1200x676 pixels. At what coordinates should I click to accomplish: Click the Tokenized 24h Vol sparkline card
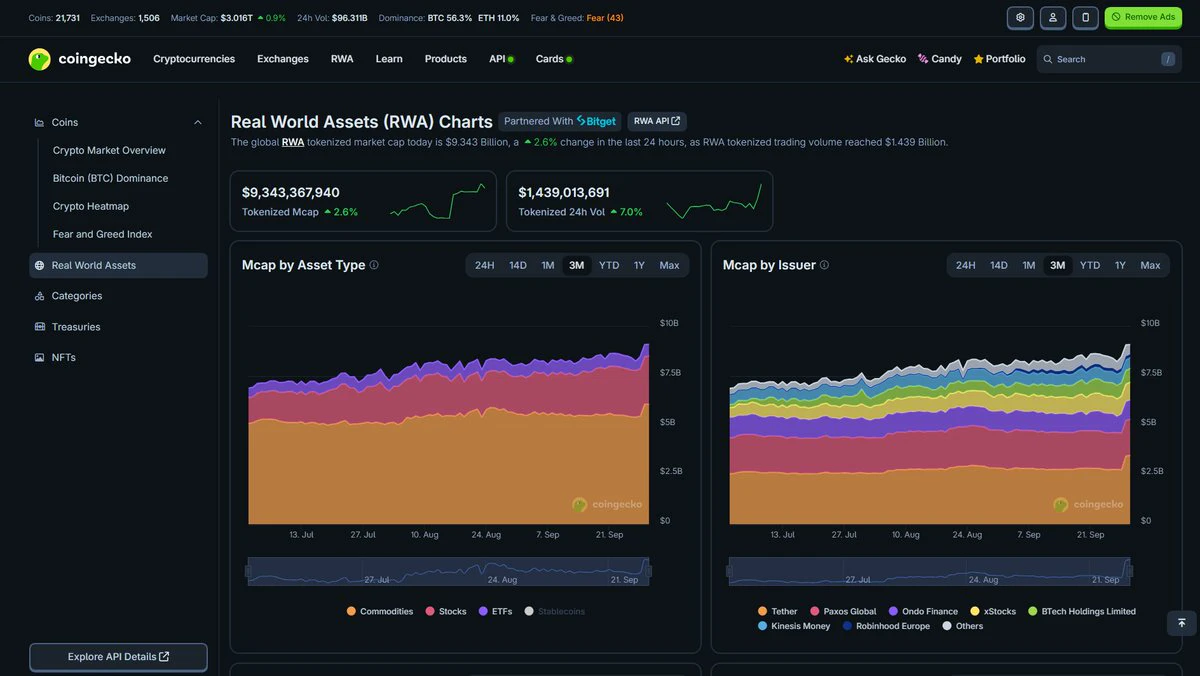tap(640, 201)
